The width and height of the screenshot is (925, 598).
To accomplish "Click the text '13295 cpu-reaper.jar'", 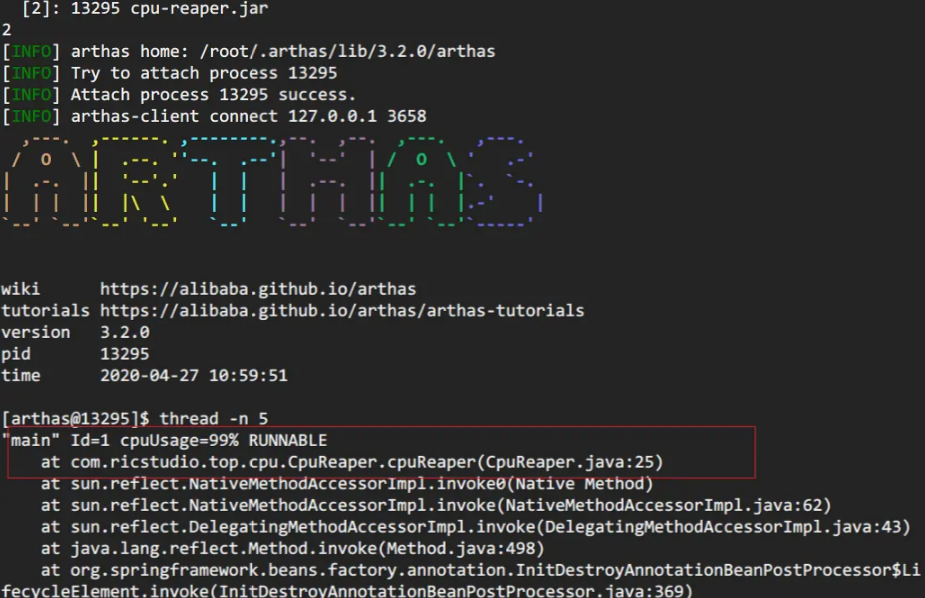I will 169,8.
